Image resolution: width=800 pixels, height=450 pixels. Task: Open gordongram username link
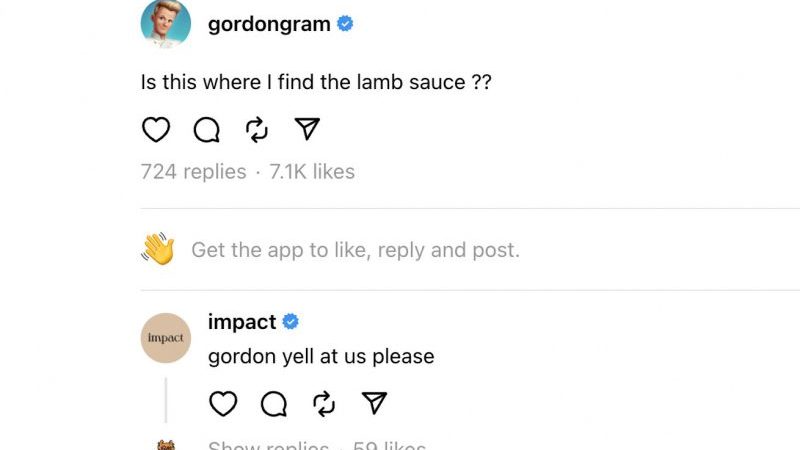(269, 24)
